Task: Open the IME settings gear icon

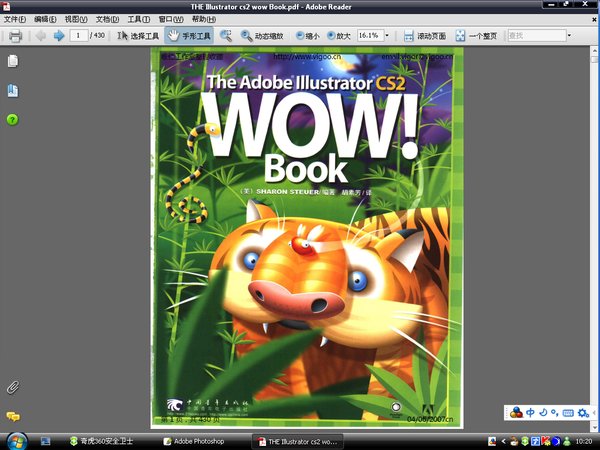Action: coord(583,412)
